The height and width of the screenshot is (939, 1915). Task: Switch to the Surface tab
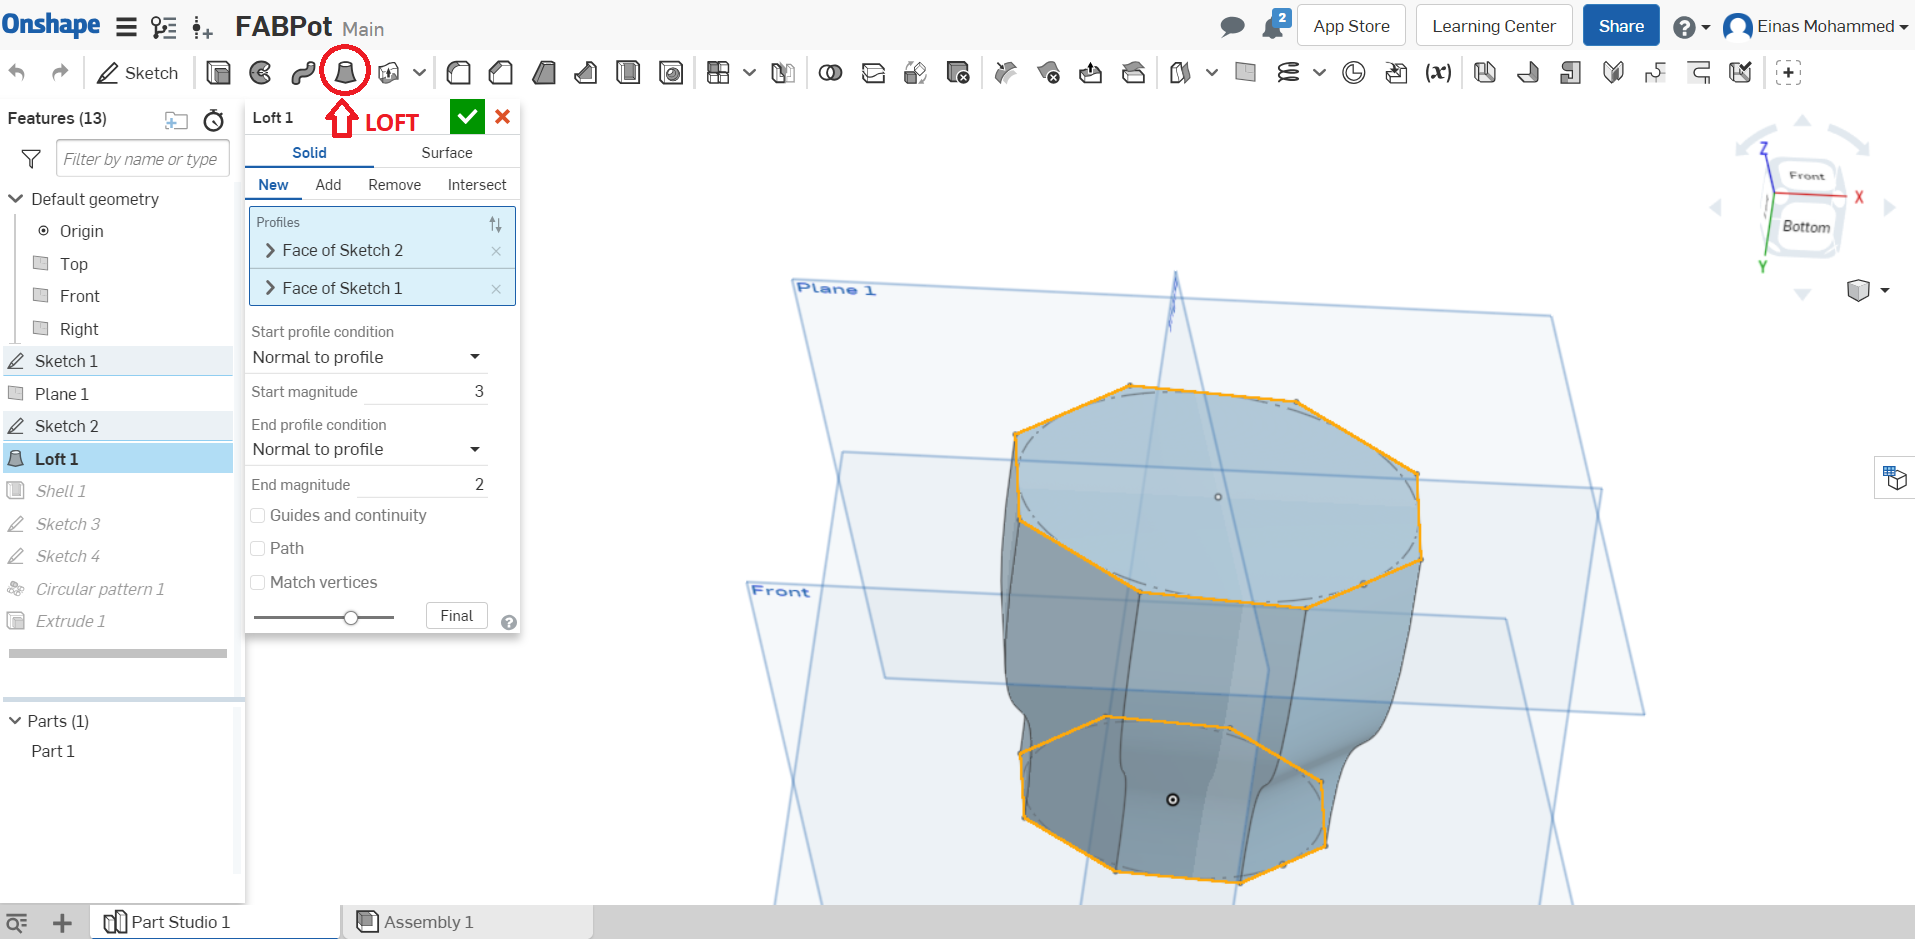click(447, 153)
